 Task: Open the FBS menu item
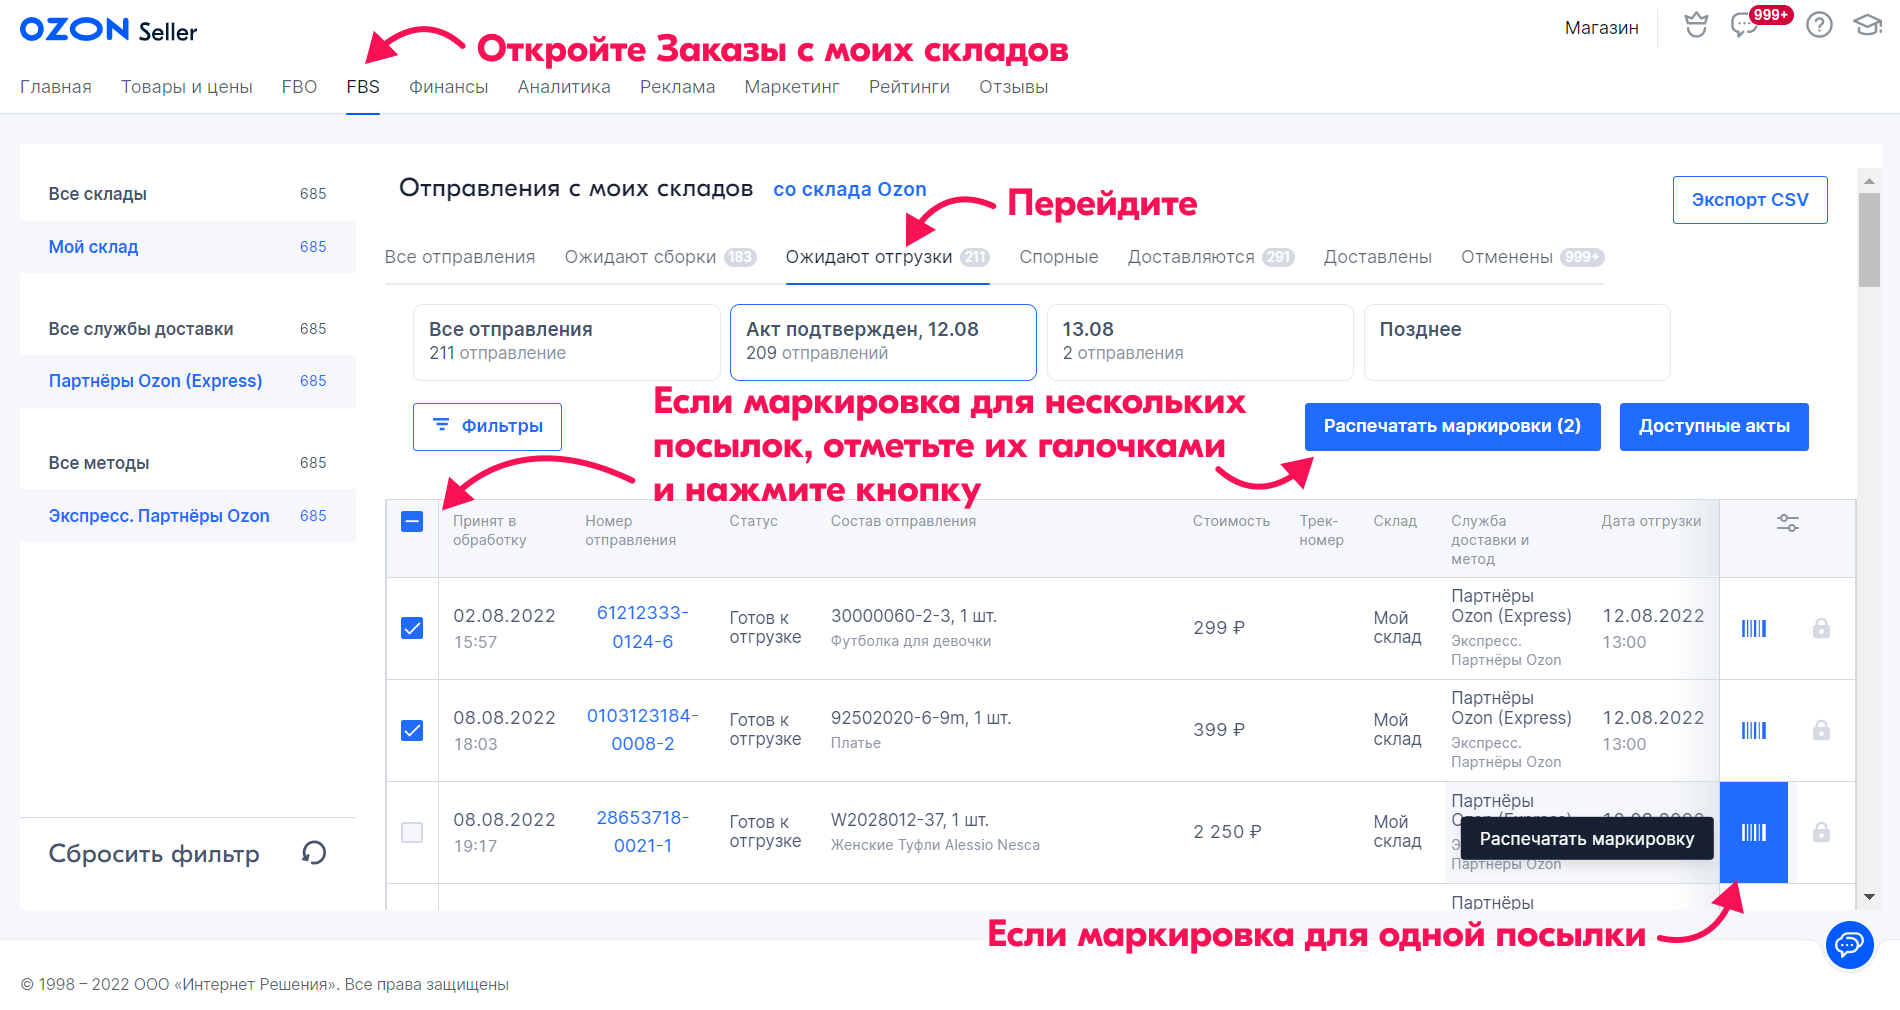click(363, 87)
